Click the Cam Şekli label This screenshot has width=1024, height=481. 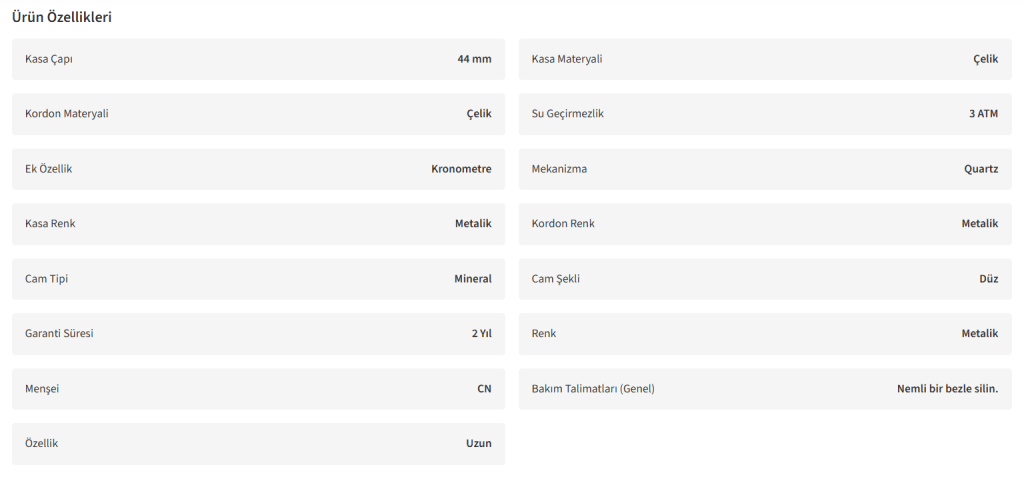(x=556, y=279)
